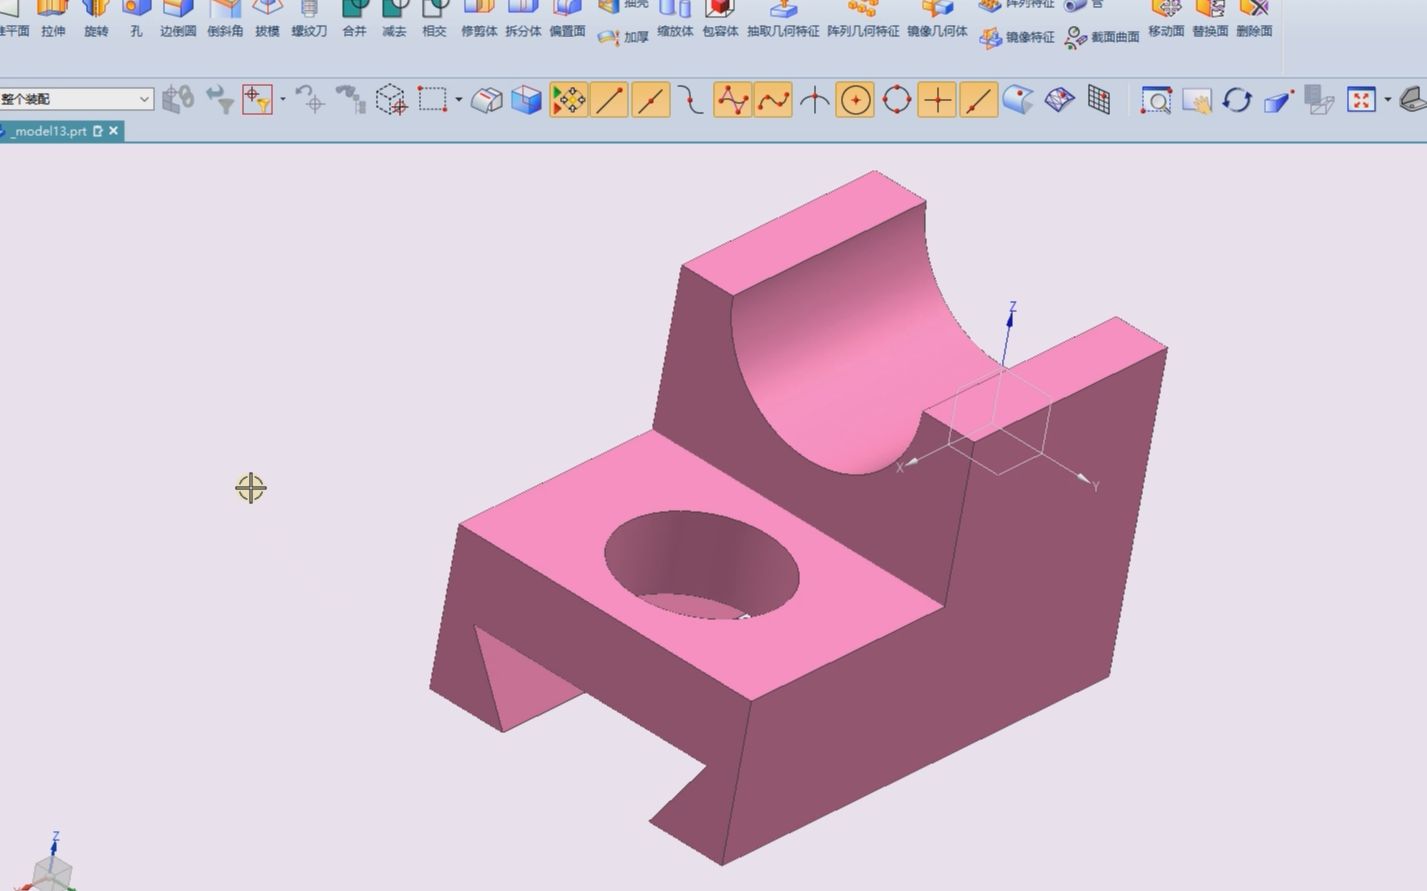The image size is (1427, 891).
Task: Click the 截面曲面 button
Action: click(1102, 38)
